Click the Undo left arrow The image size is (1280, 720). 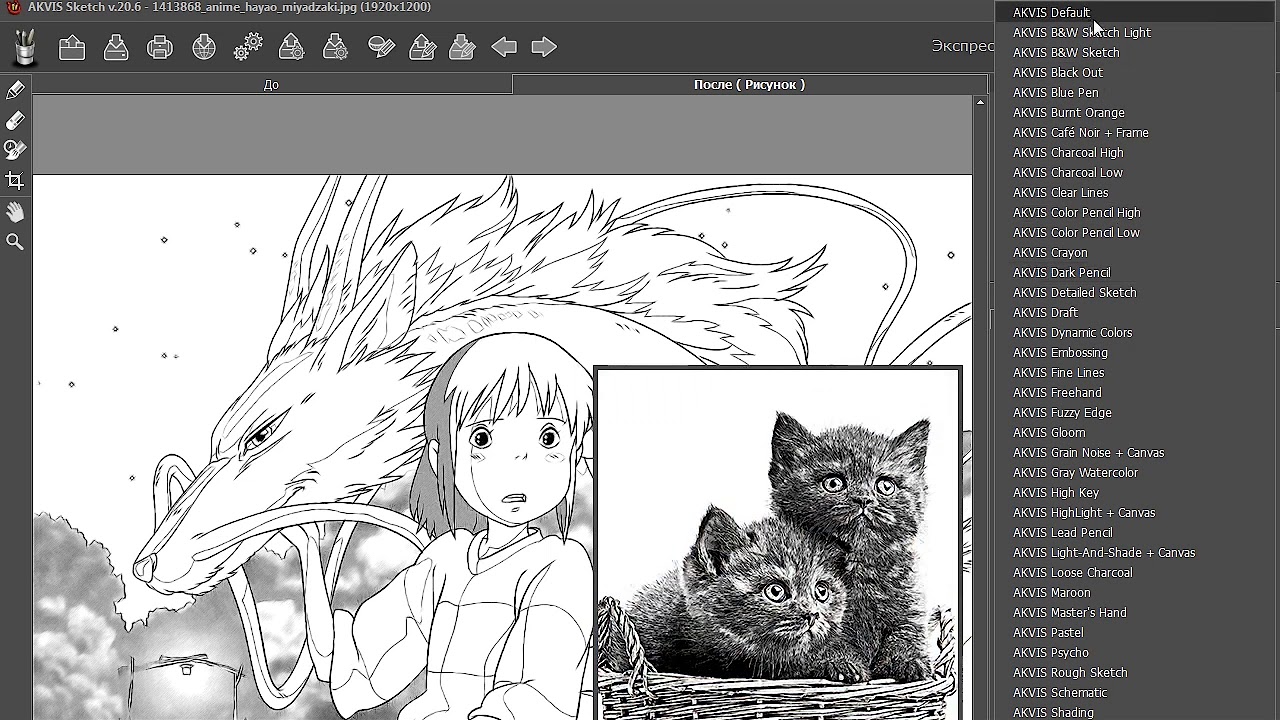click(x=504, y=47)
